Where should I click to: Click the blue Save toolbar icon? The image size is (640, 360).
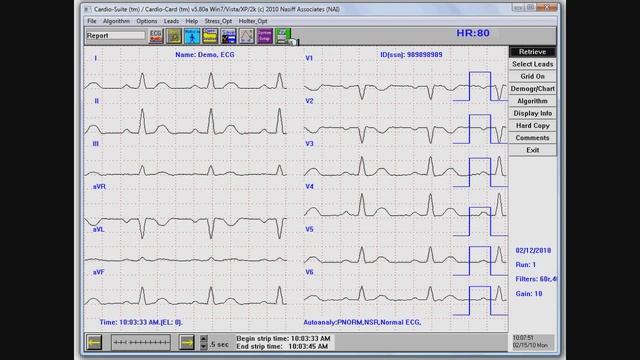tap(229, 36)
